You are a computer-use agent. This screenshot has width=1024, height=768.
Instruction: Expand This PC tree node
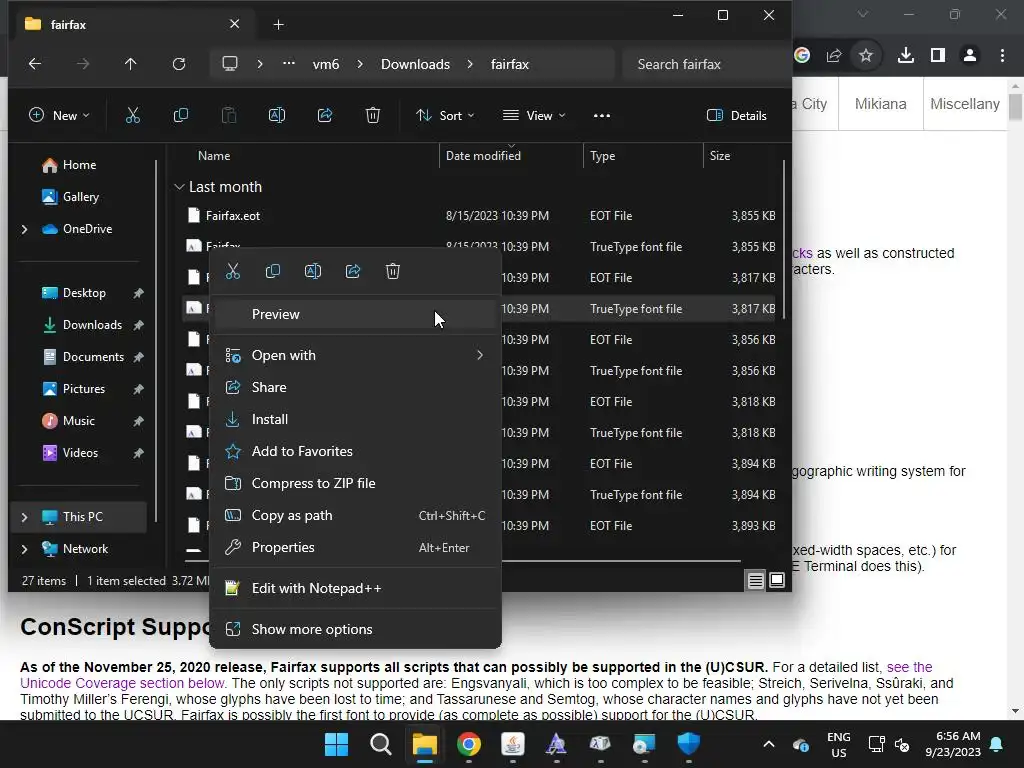tap(25, 517)
